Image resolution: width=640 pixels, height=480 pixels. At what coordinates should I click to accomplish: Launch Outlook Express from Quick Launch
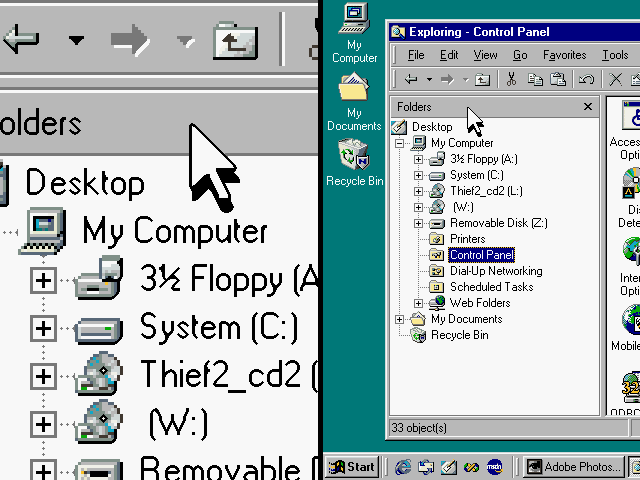click(426, 467)
